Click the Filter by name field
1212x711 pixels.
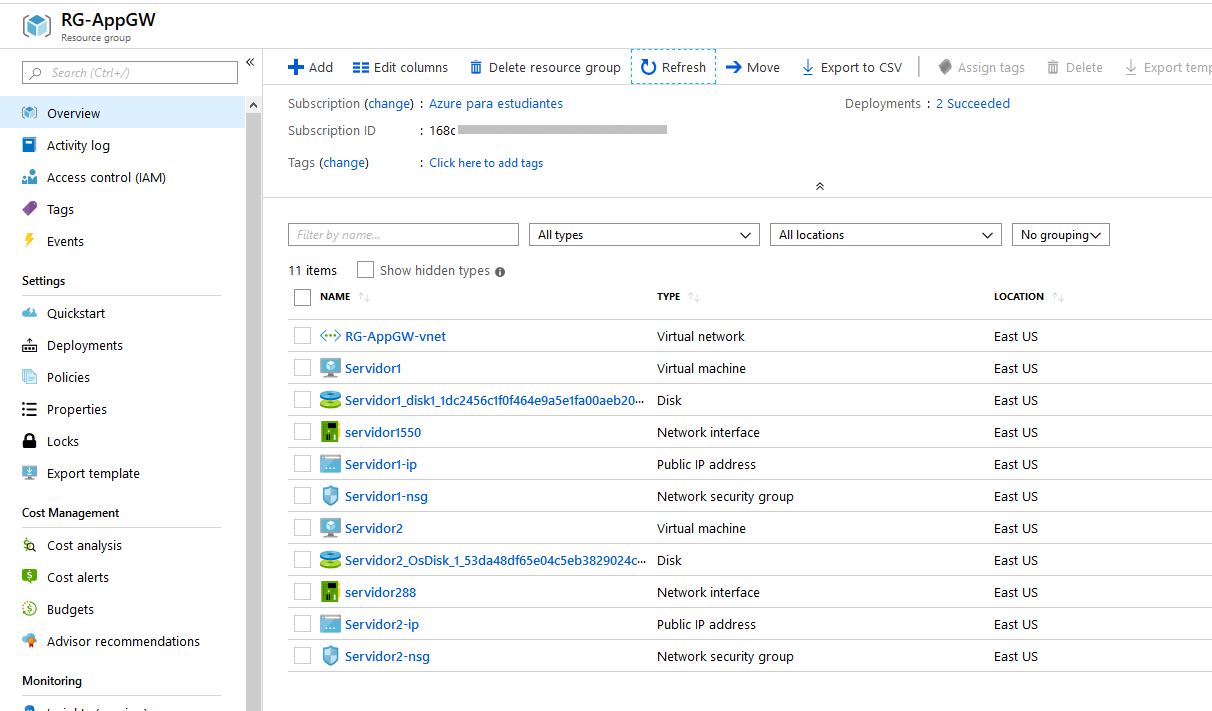[403, 235]
